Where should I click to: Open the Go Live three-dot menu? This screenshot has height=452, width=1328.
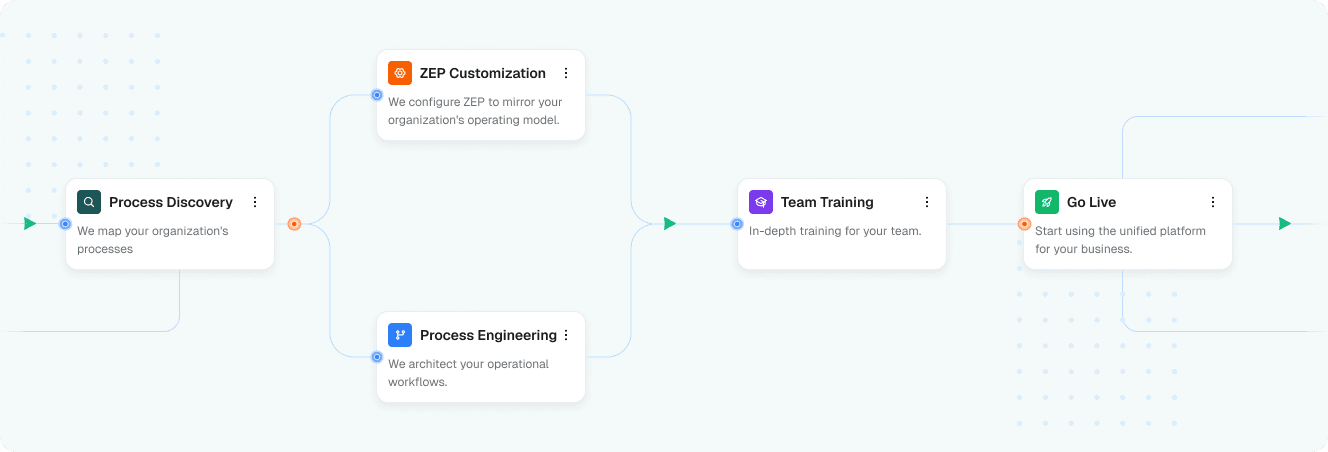[1213, 202]
